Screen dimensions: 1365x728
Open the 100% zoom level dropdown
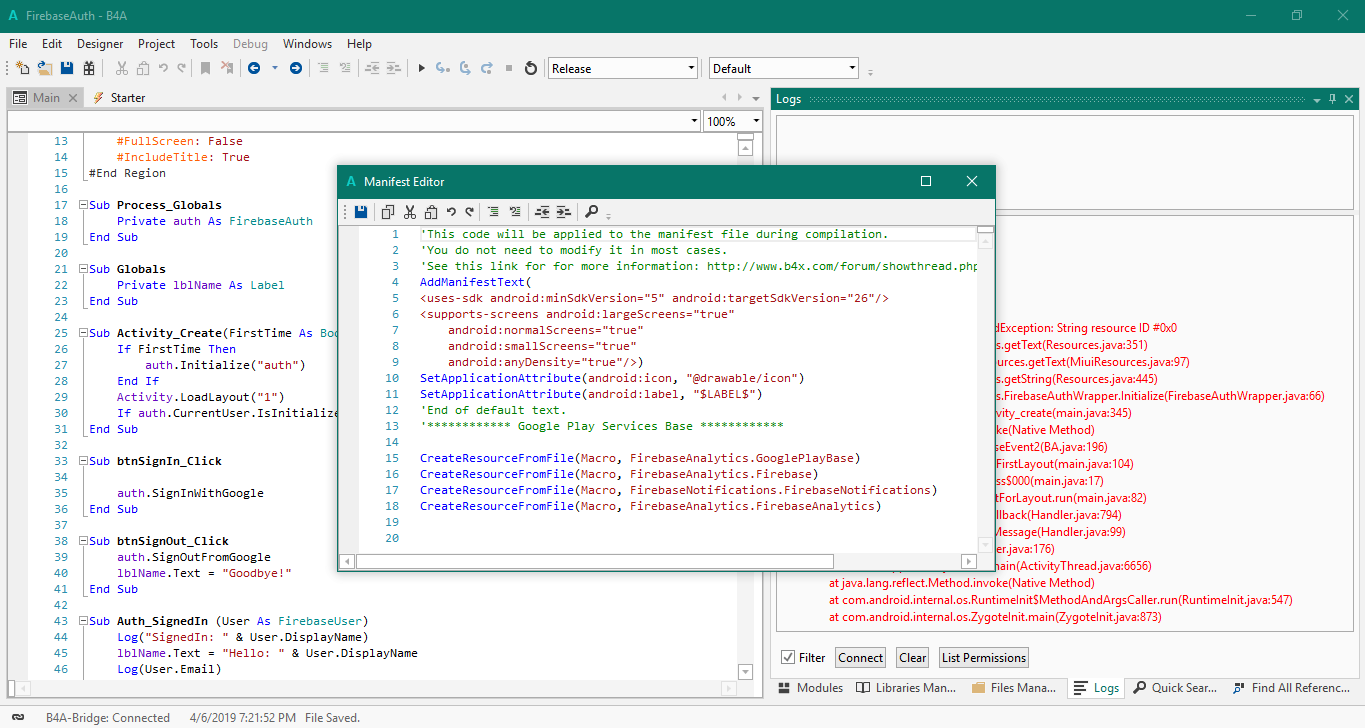(733, 121)
